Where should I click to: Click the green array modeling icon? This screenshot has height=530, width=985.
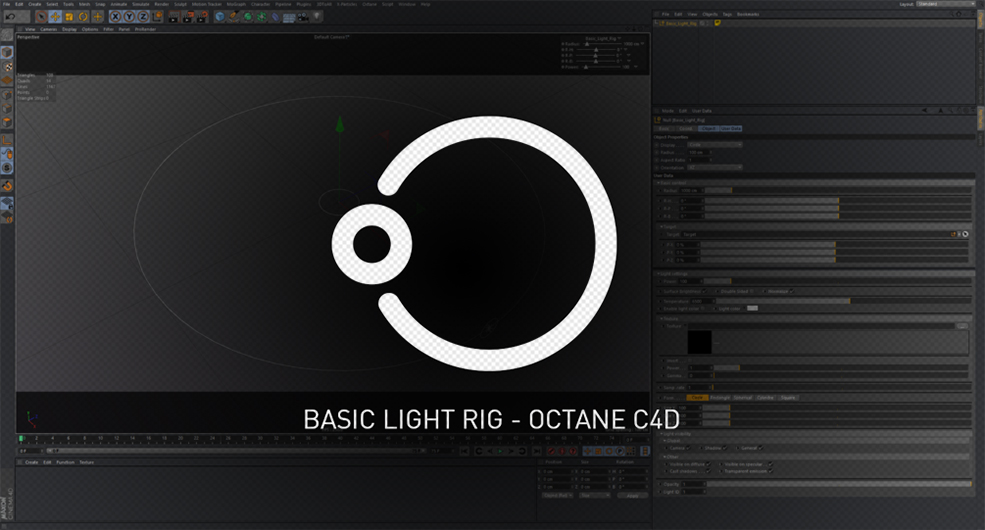click(x=261, y=17)
